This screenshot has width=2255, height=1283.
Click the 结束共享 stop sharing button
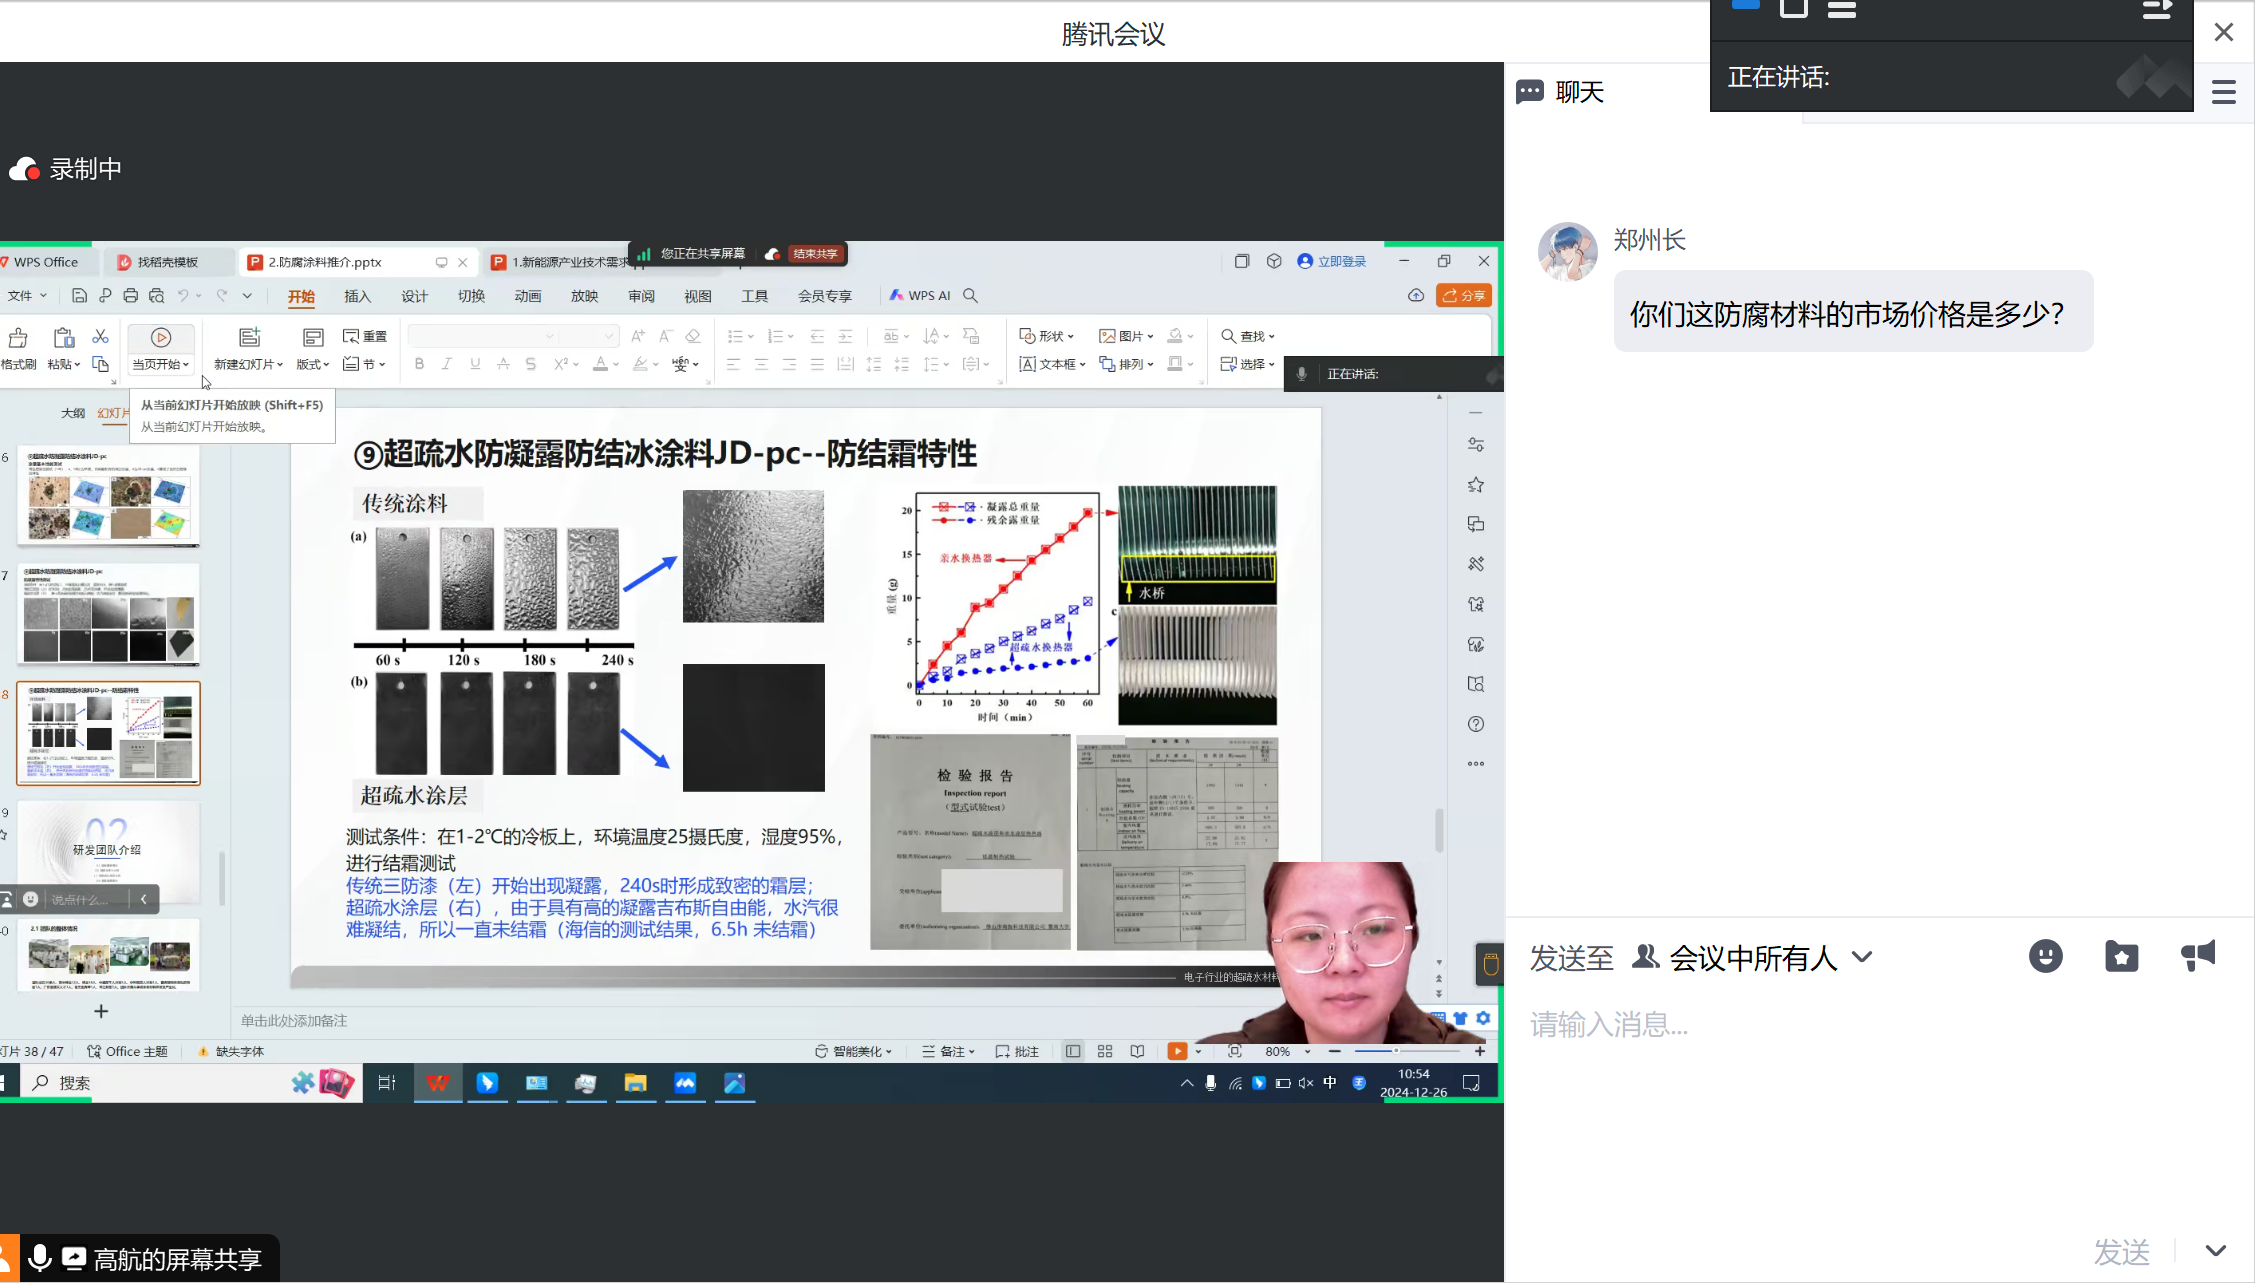click(815, 254)
